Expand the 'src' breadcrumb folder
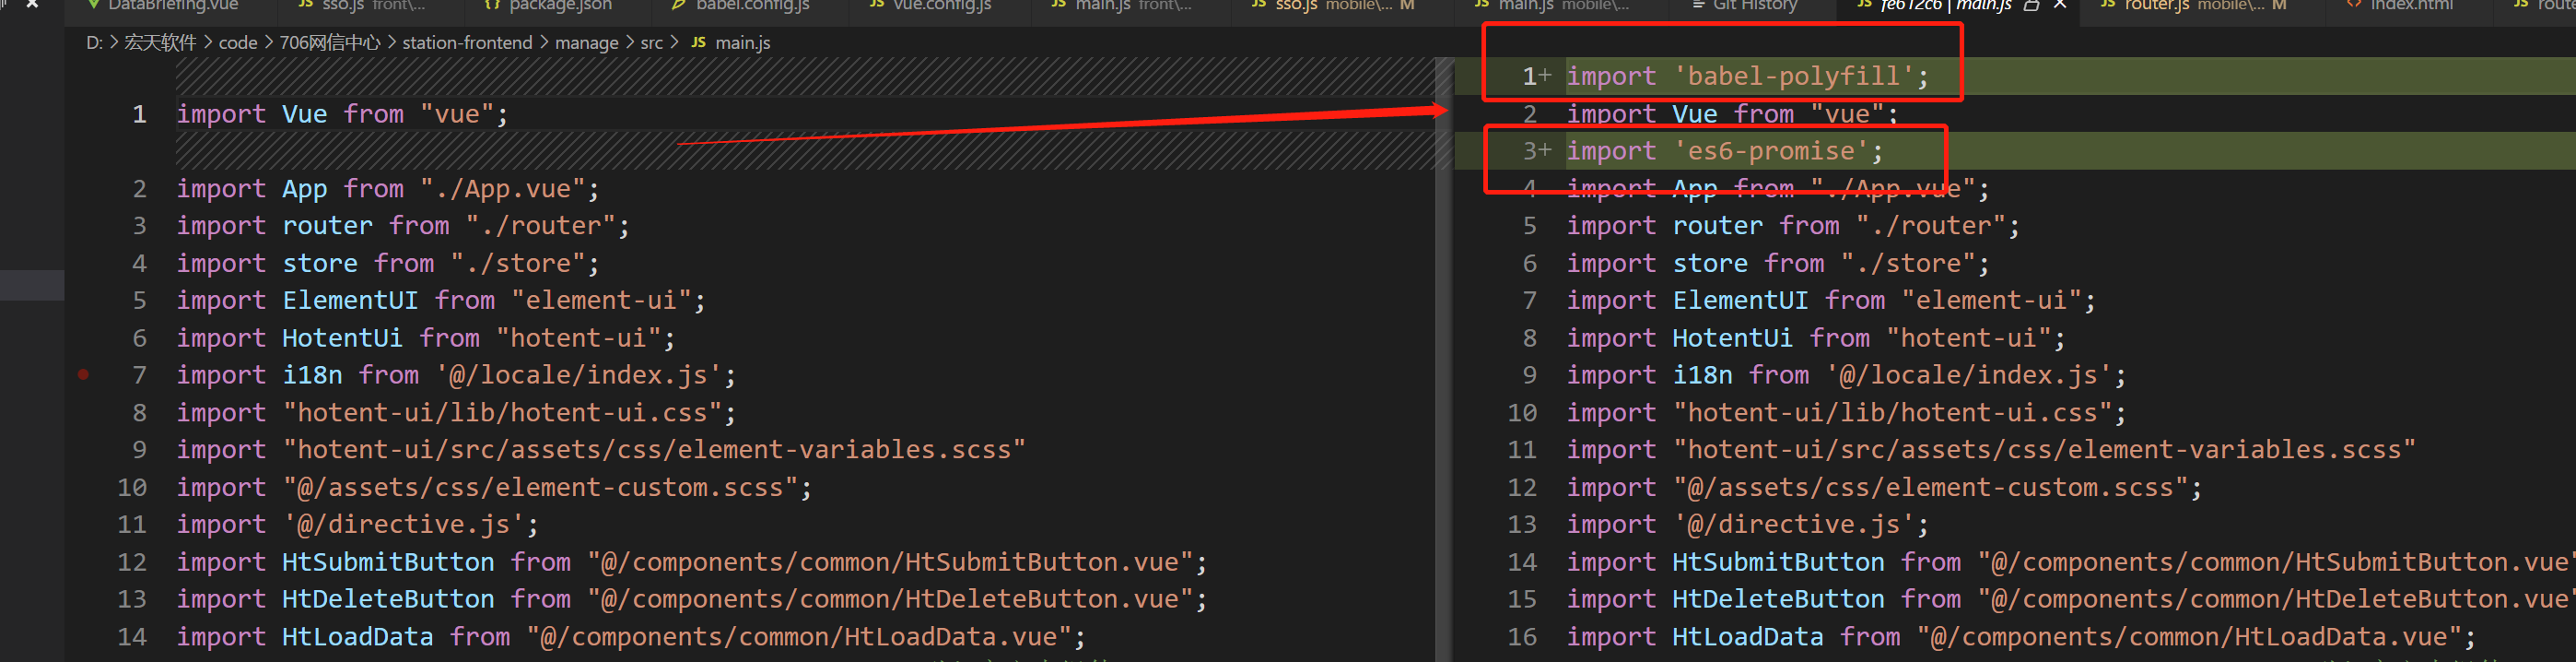 pos(651,43)
